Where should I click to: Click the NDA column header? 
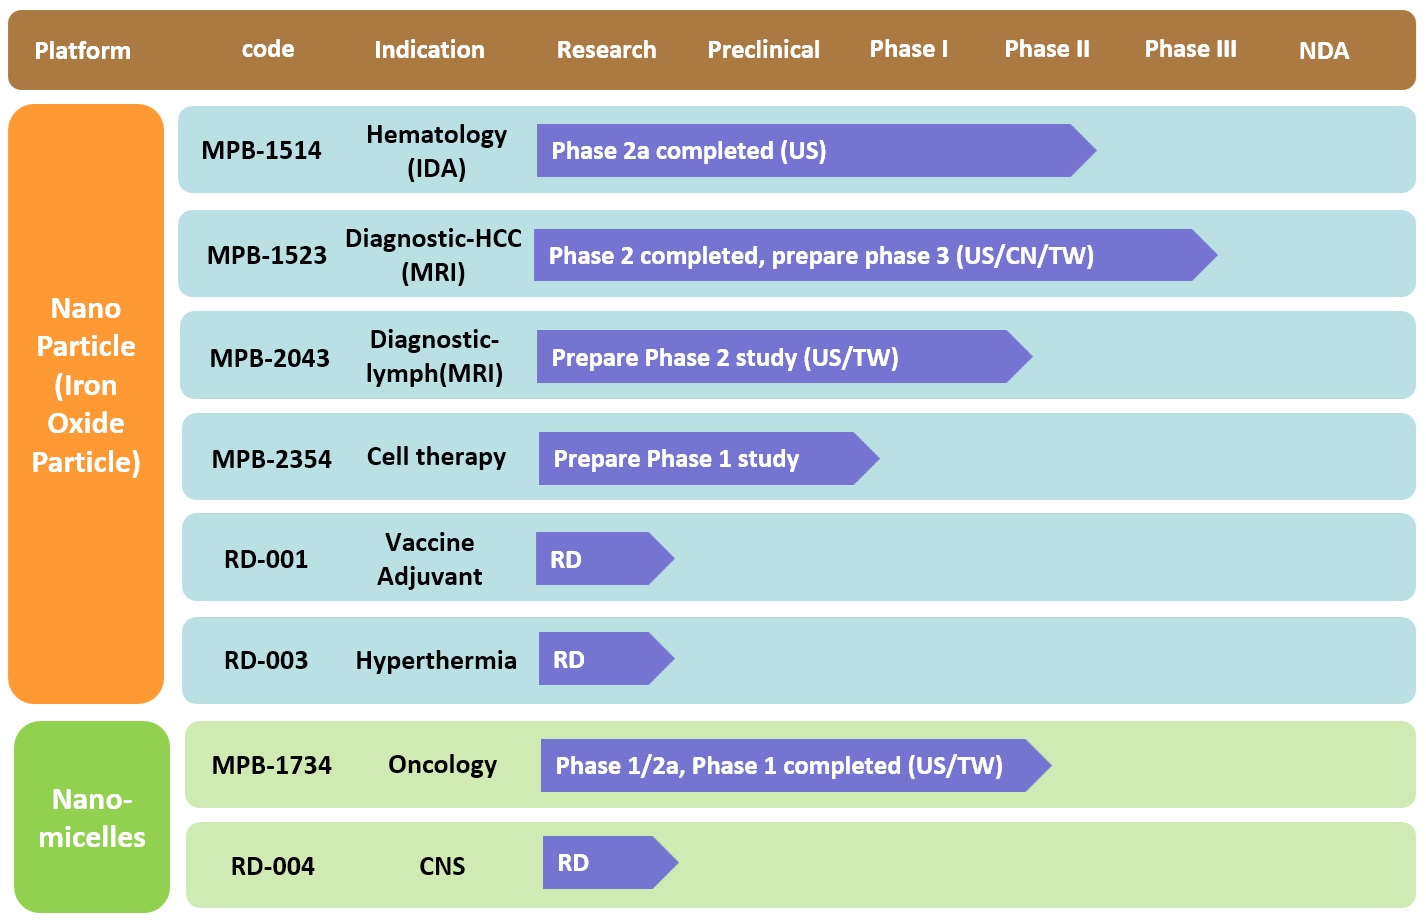click(x=1323, y=50)
